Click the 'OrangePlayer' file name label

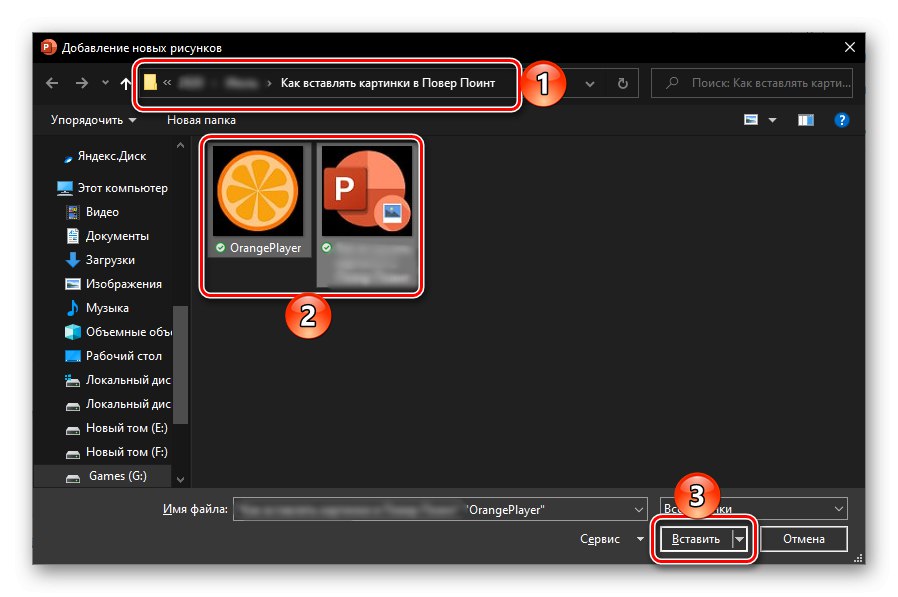click(265, 248)
